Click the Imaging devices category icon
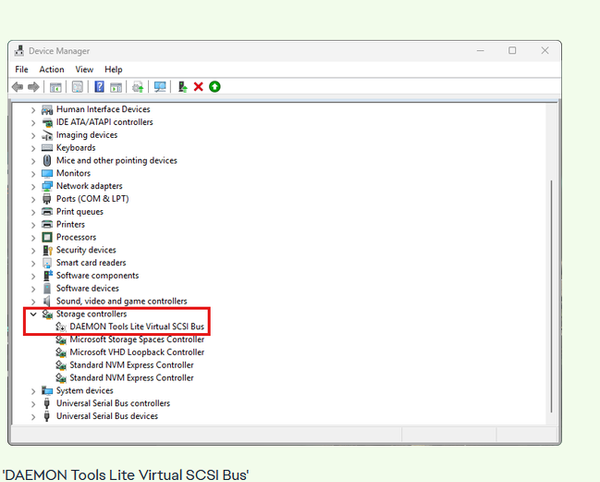 coord(47,135)
